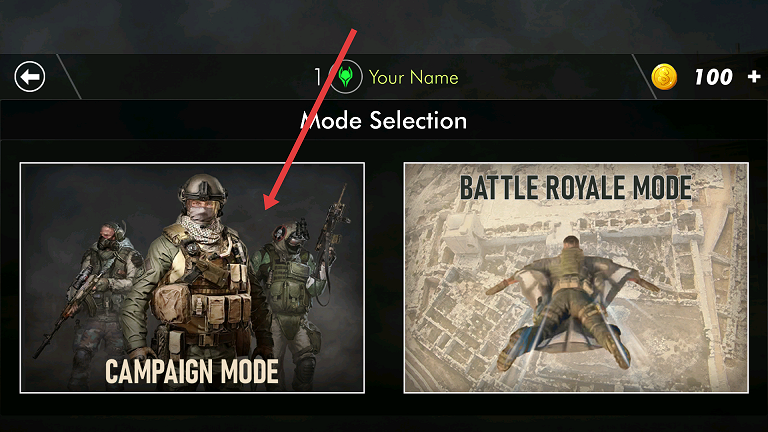Go back using the circled arrow icon
The width and height of the screenshot is (768, 432).
point(30,76)
